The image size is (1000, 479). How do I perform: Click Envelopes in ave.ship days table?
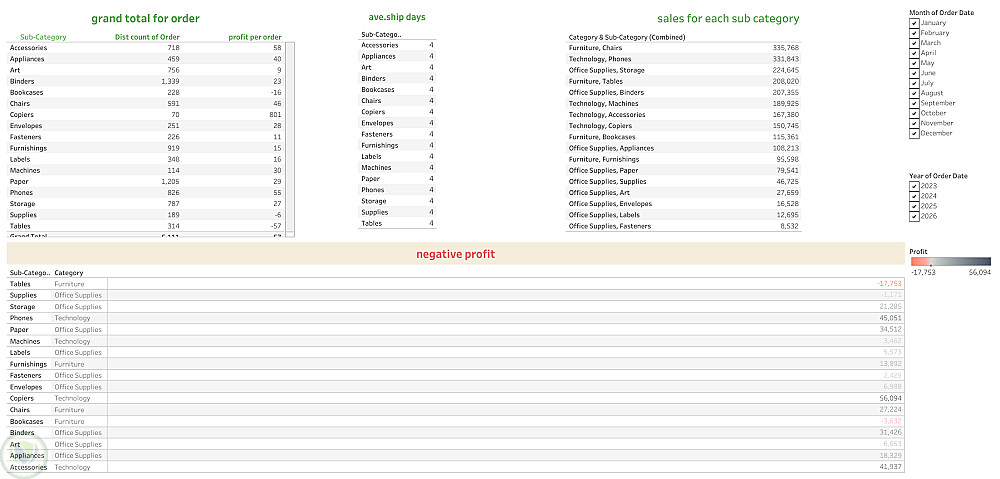(397, 123)
